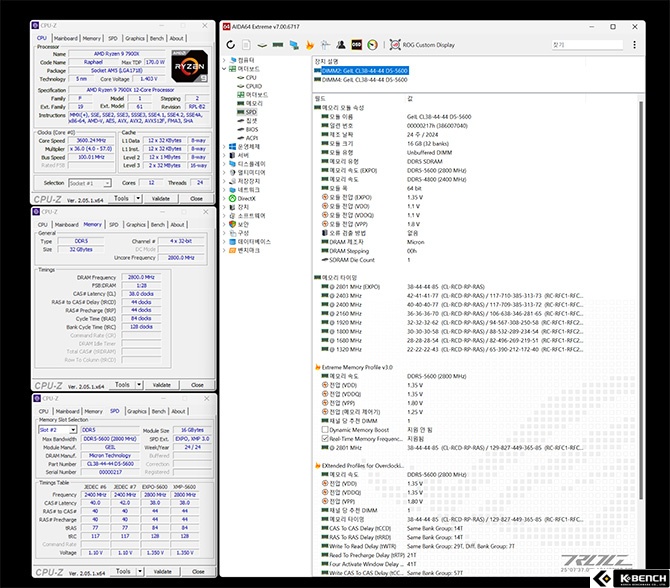670x588 pixels.
Task: Open the report page icon in AIDA64 toolbar
Action: tap(247, 45)
